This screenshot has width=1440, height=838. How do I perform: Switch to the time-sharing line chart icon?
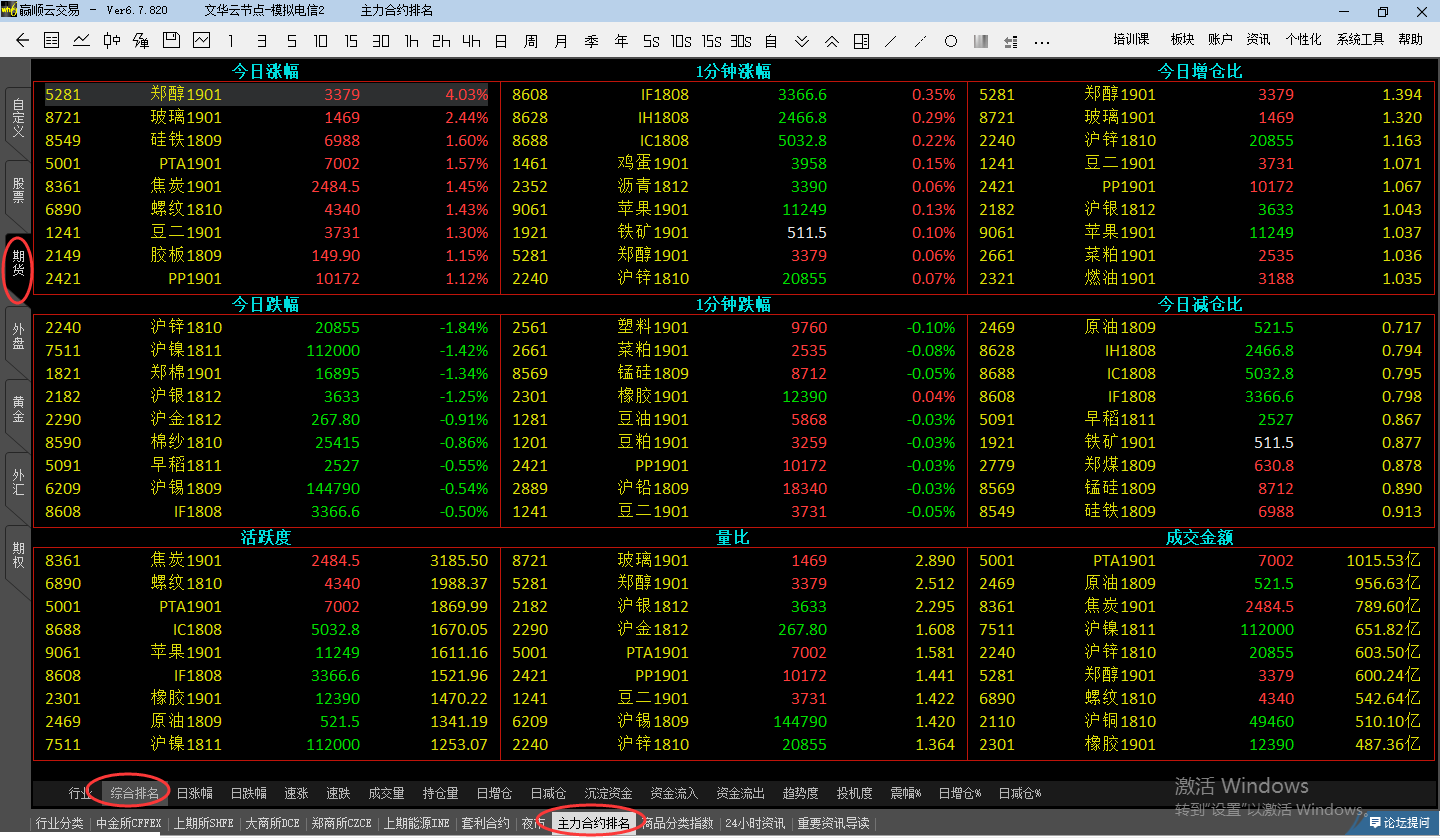pyautogui.click(x=82, y=41)
